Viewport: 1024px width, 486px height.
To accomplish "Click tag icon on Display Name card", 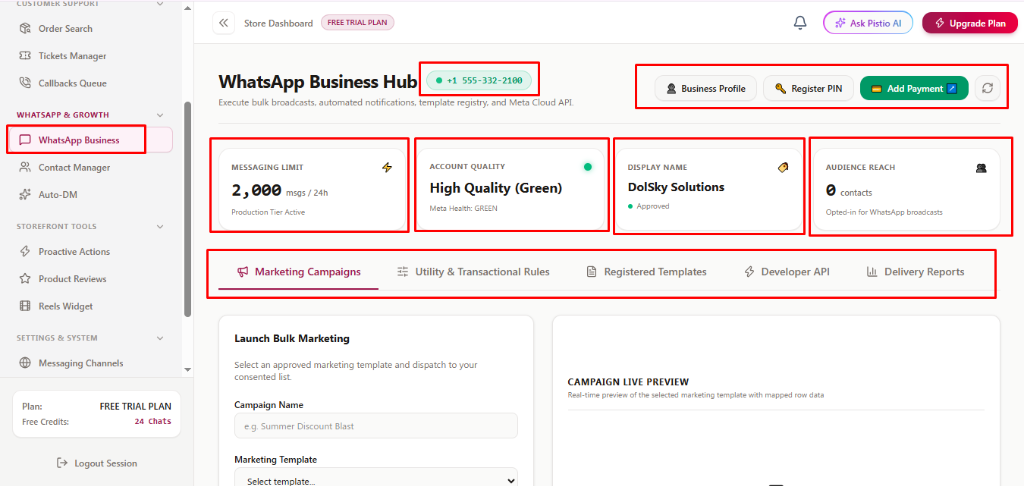I will [783, 168].
